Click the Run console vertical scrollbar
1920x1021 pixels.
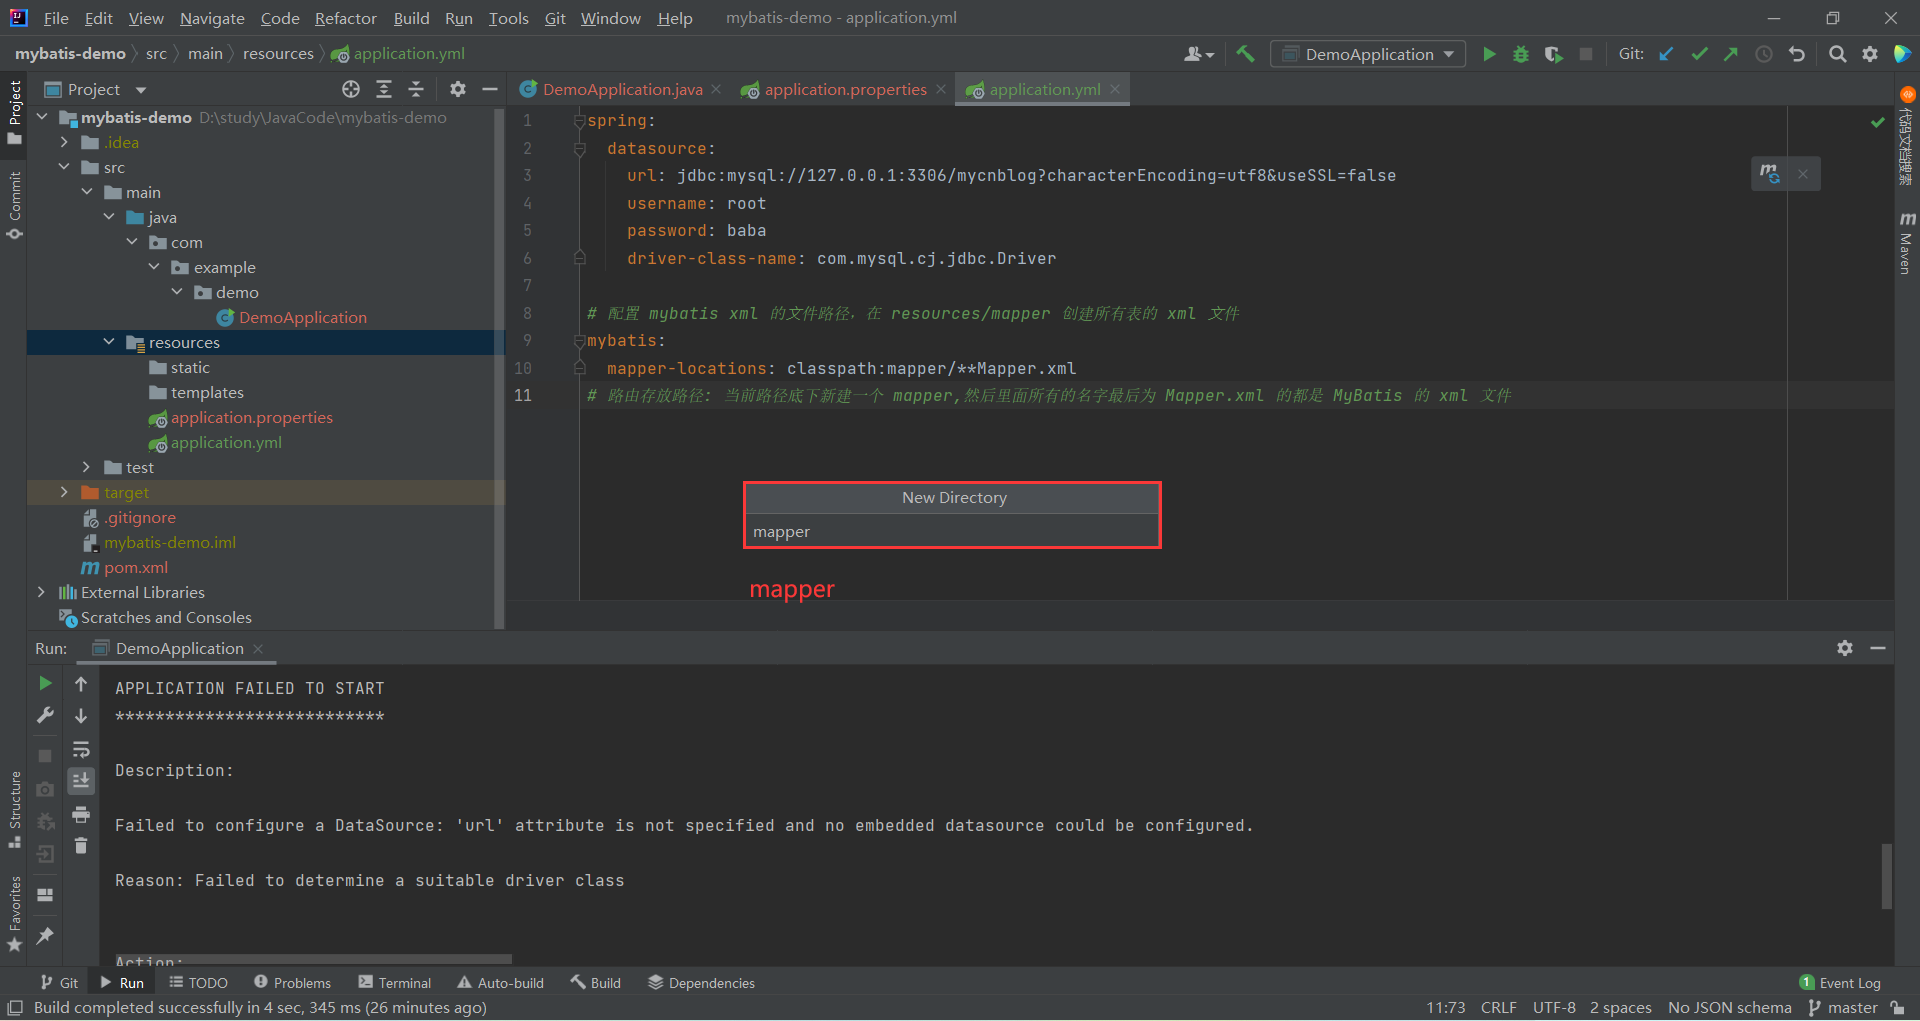(x=1887, y=876)
